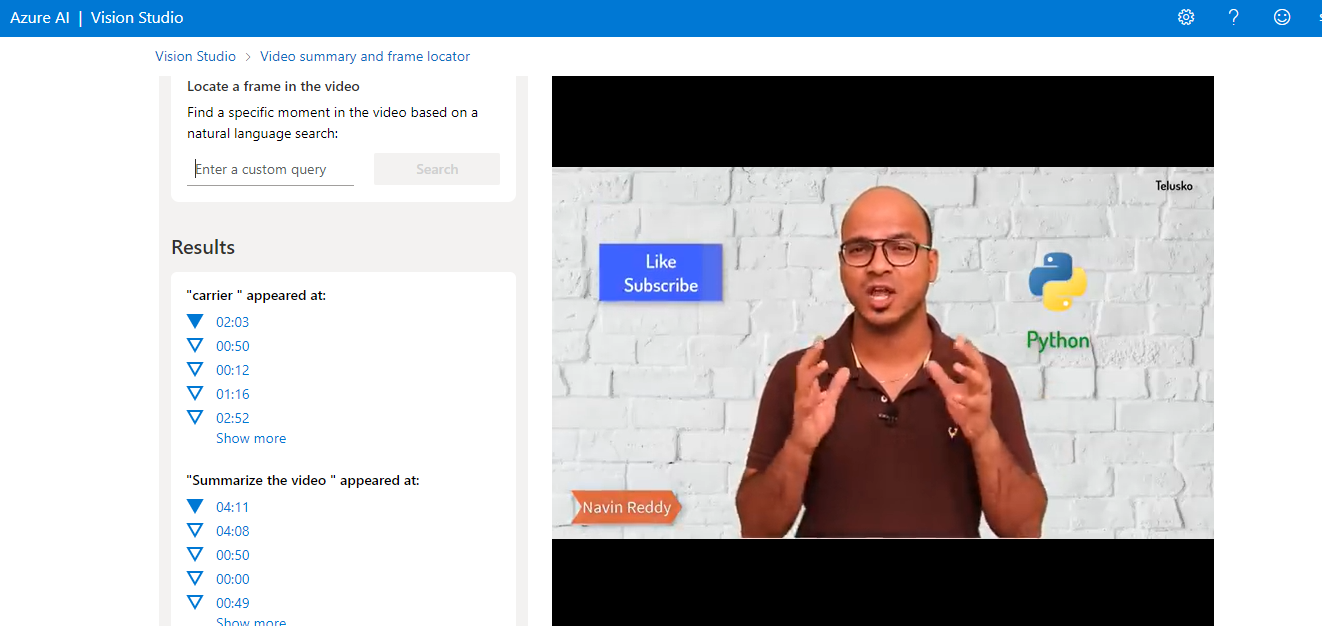This screenshot has height=626, width=1322.
Task: Select the triangle marker beside 00:50 carrier result
Action: [195, 345]
